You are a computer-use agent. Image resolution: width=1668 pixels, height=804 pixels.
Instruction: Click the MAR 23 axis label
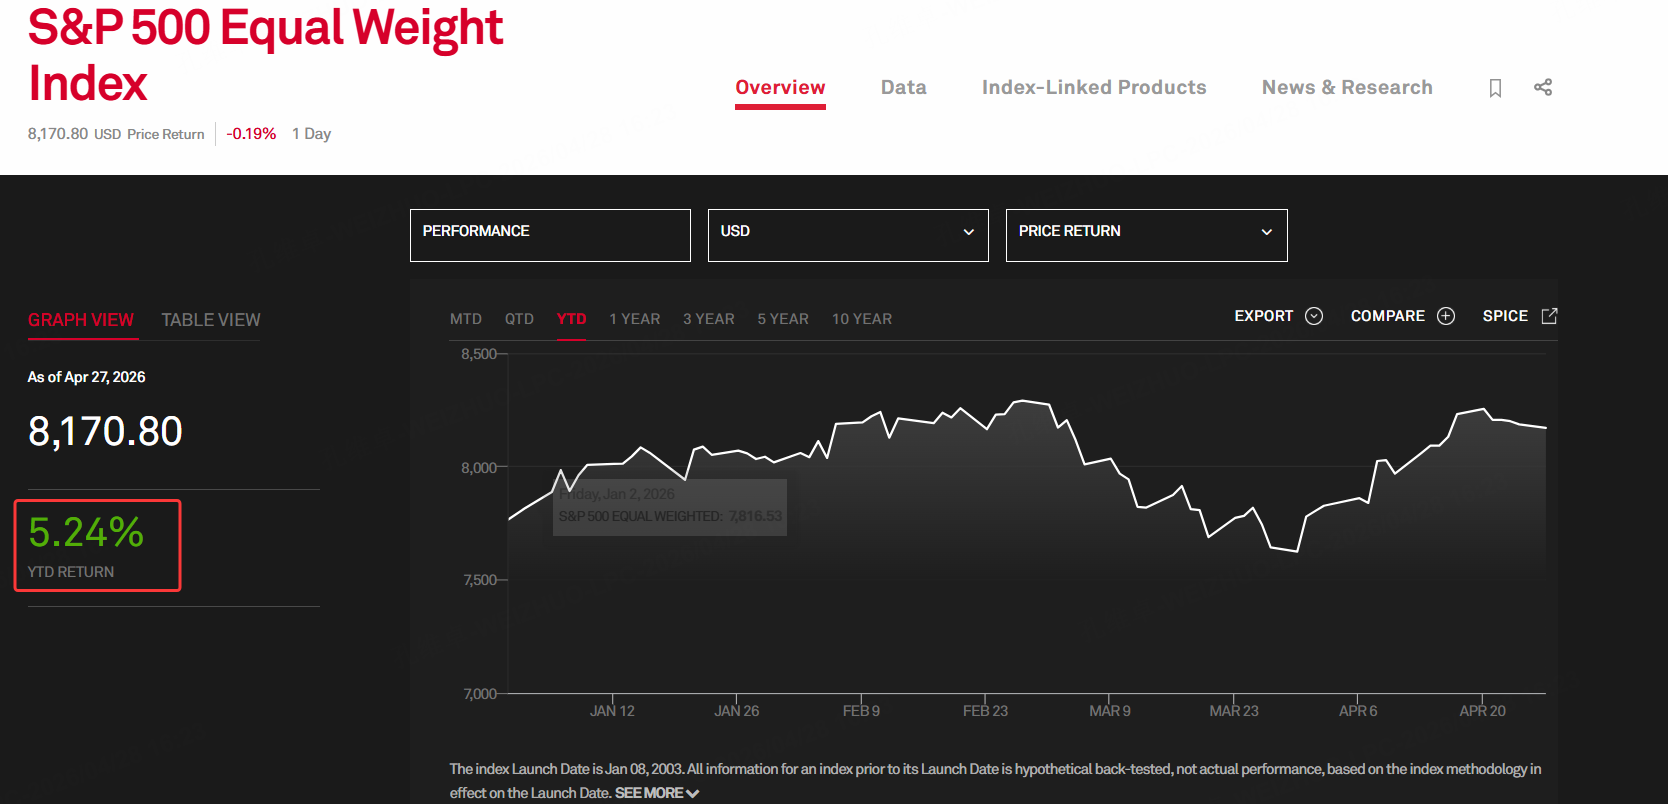pos(1234,711)
